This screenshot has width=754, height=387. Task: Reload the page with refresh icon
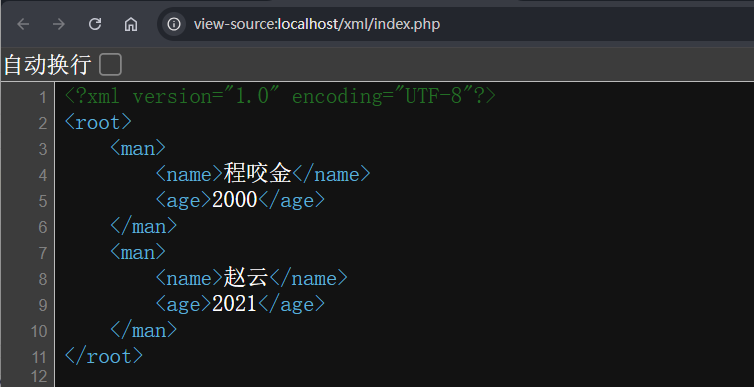pos(95,24)
